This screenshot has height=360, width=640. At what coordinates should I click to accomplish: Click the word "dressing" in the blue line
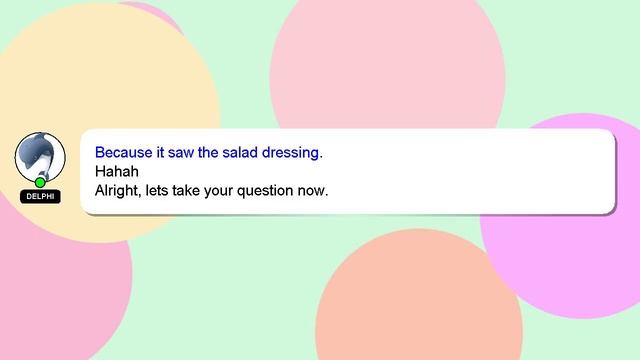(x=290, y=153)
